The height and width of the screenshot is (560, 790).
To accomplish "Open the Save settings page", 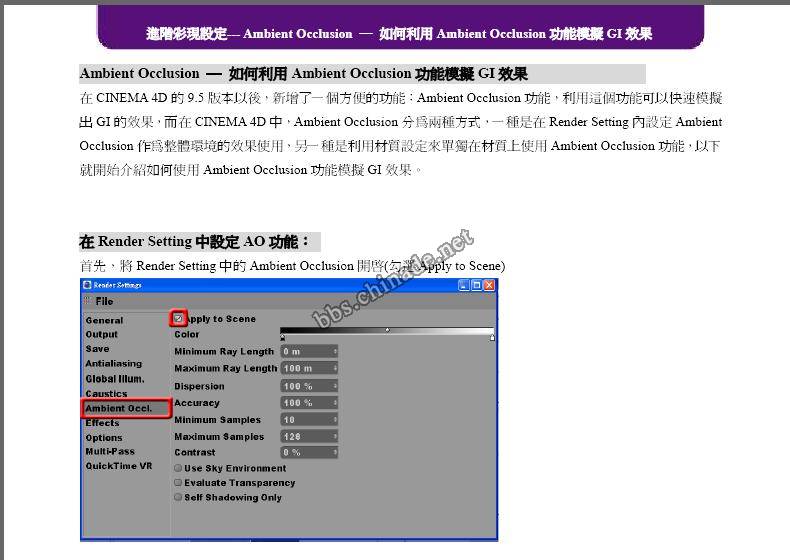I will click(x=97, y=349).
